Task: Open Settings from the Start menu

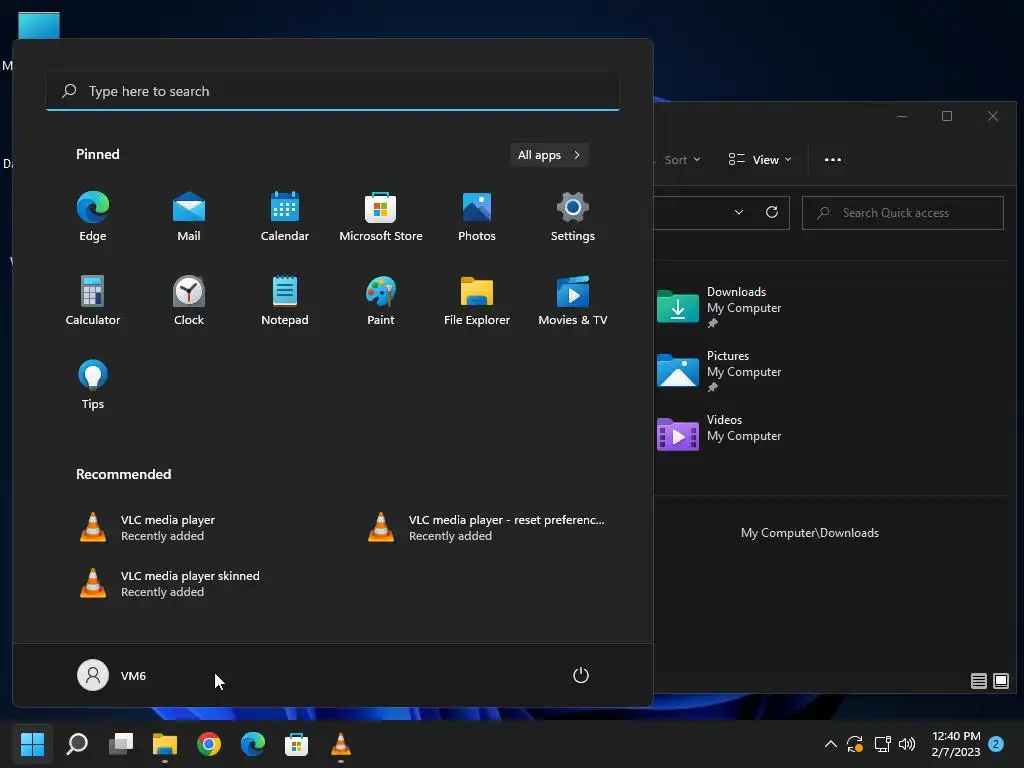Action: coord(573,217)
